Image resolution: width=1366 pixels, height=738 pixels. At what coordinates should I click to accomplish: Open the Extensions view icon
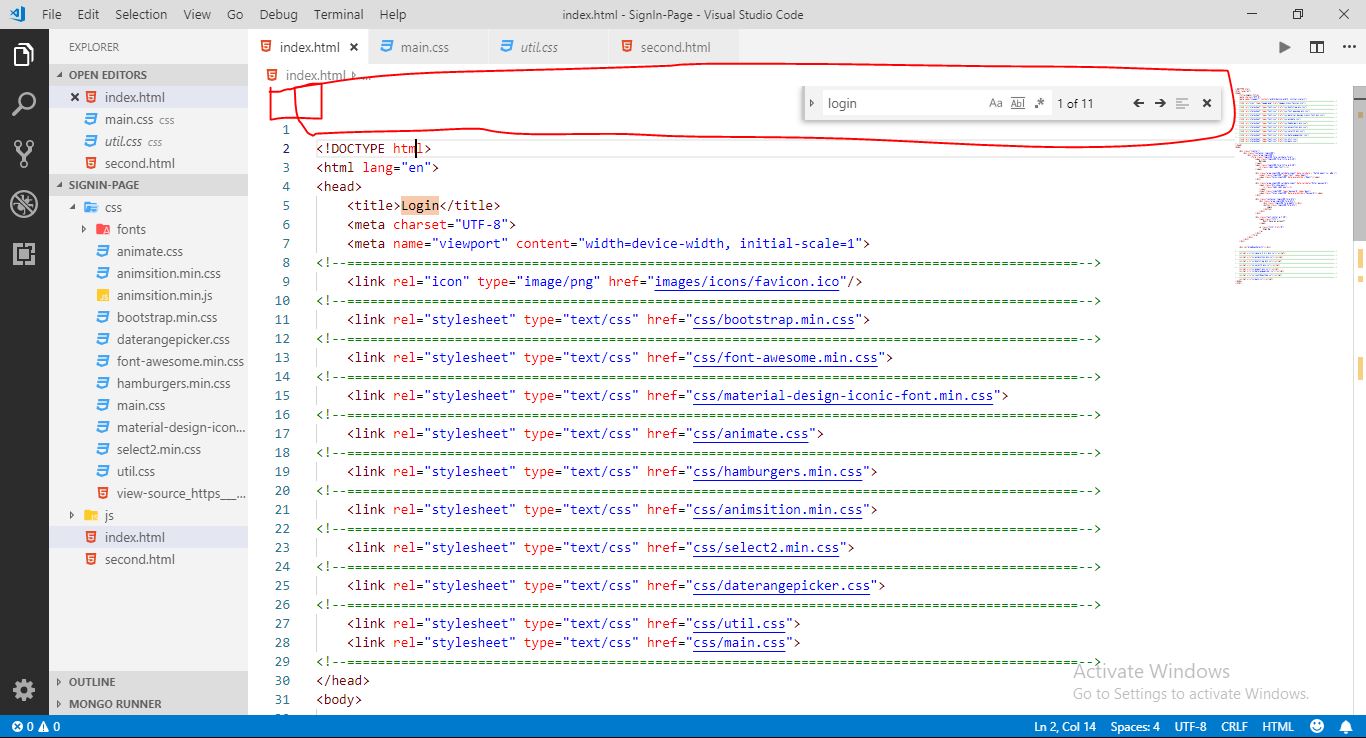pyautogui.click(x=24, y=254)
